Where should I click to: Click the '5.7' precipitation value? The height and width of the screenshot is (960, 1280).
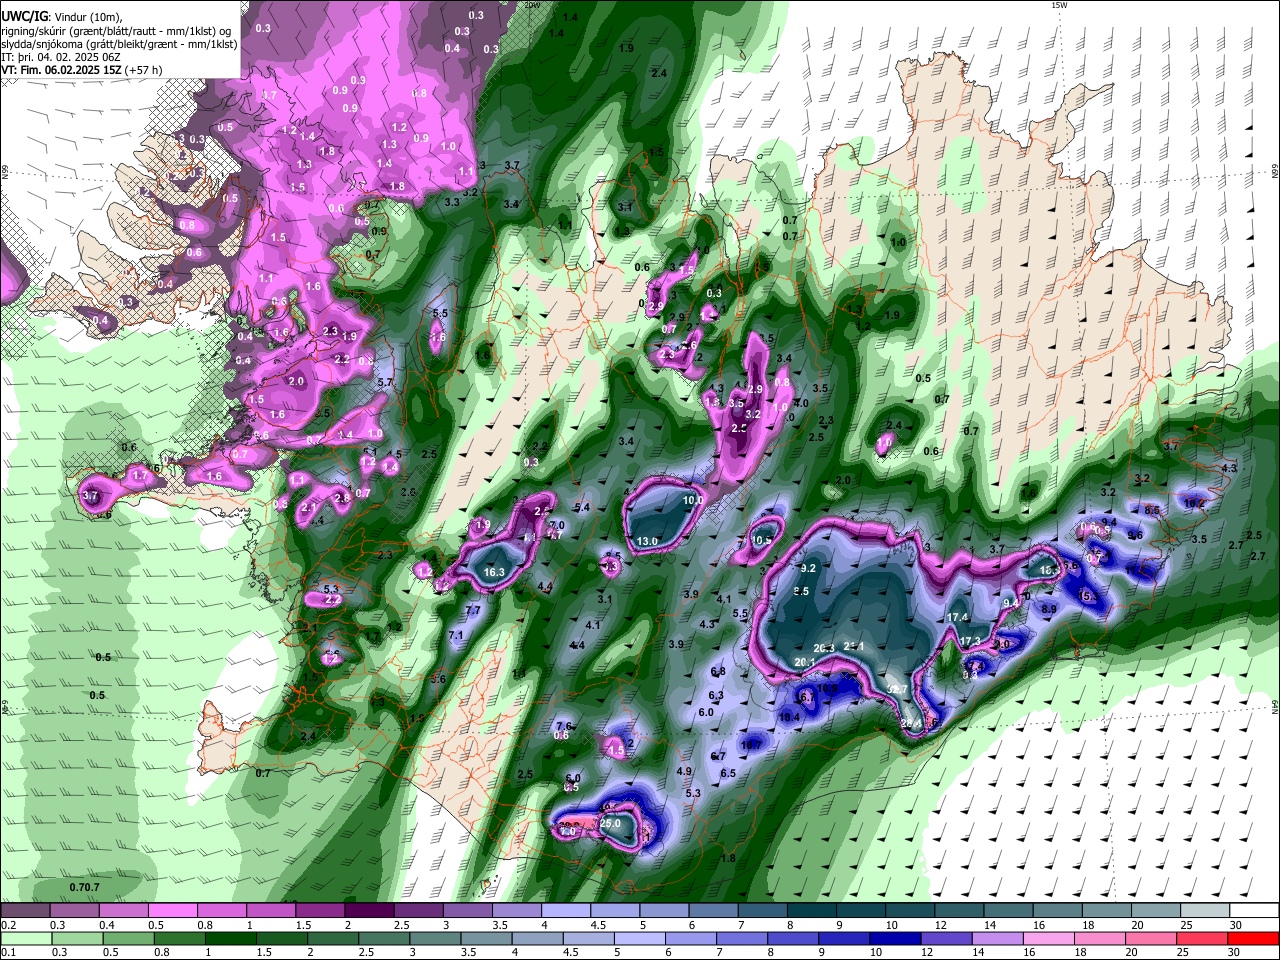pyautogui.click(x=386, y=382)
